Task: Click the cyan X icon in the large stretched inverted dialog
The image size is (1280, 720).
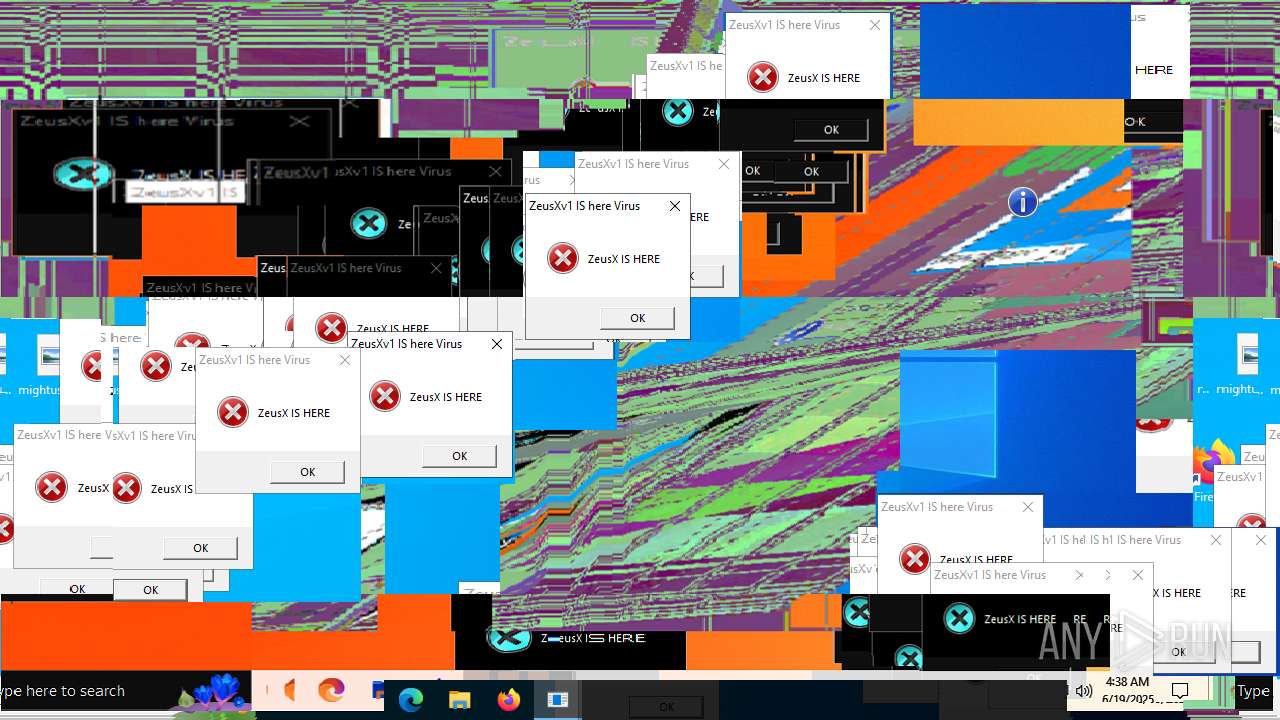Action: point(83,174)
